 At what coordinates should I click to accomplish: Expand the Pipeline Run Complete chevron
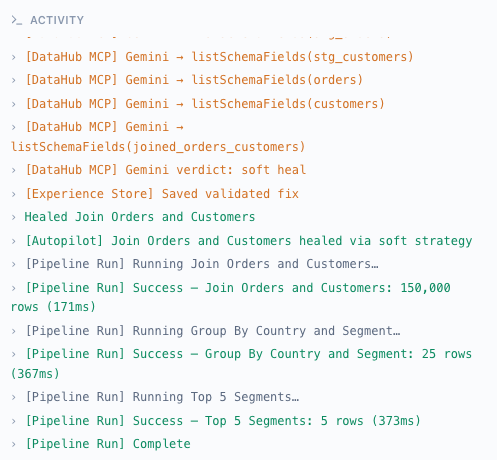tap(14, 444)
